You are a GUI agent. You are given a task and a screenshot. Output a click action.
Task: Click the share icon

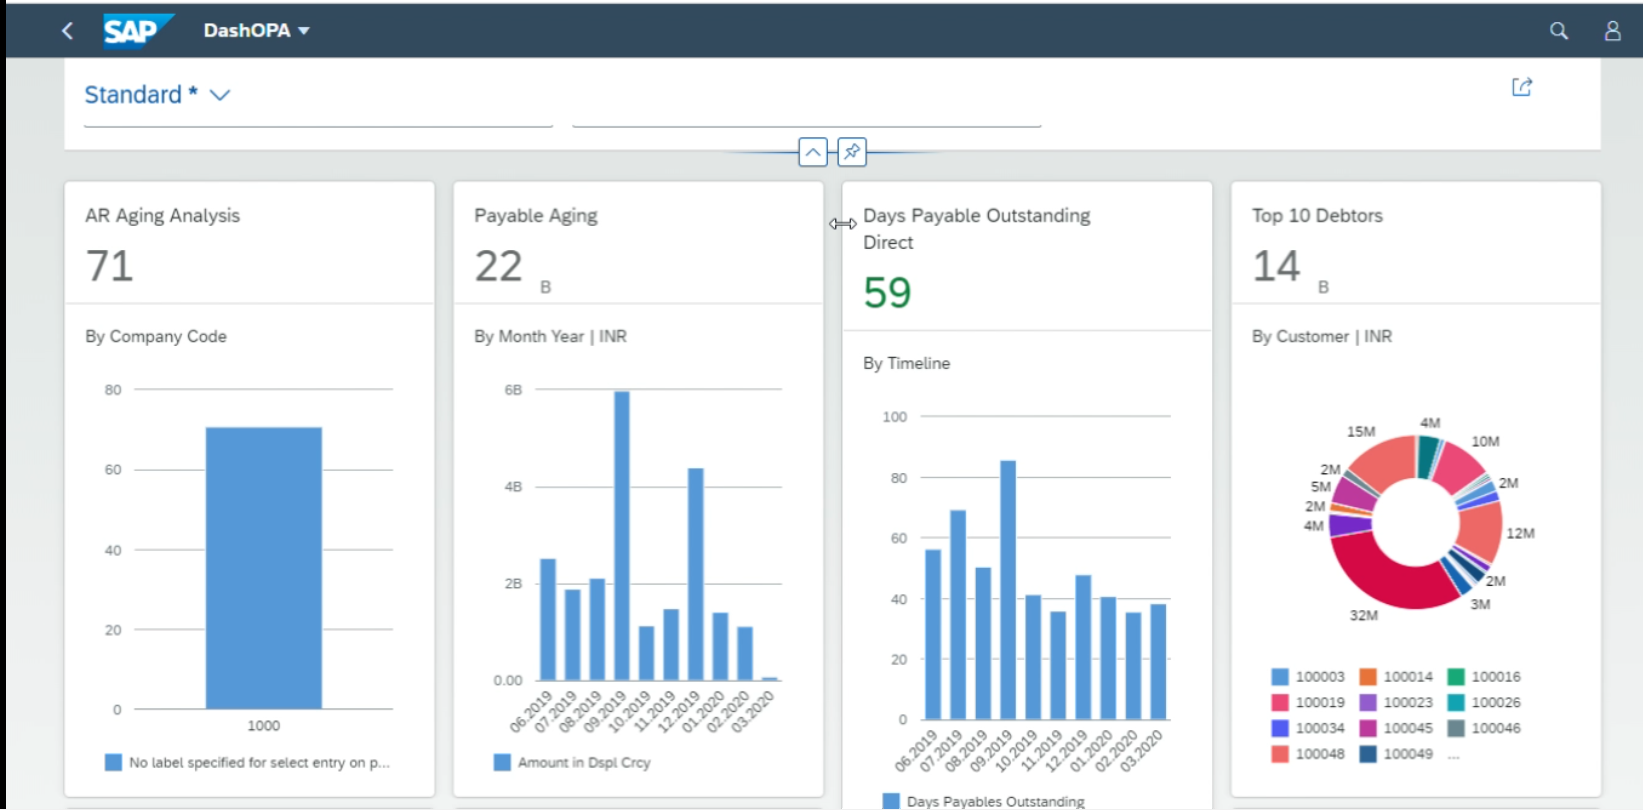(x=1522, y=87)
